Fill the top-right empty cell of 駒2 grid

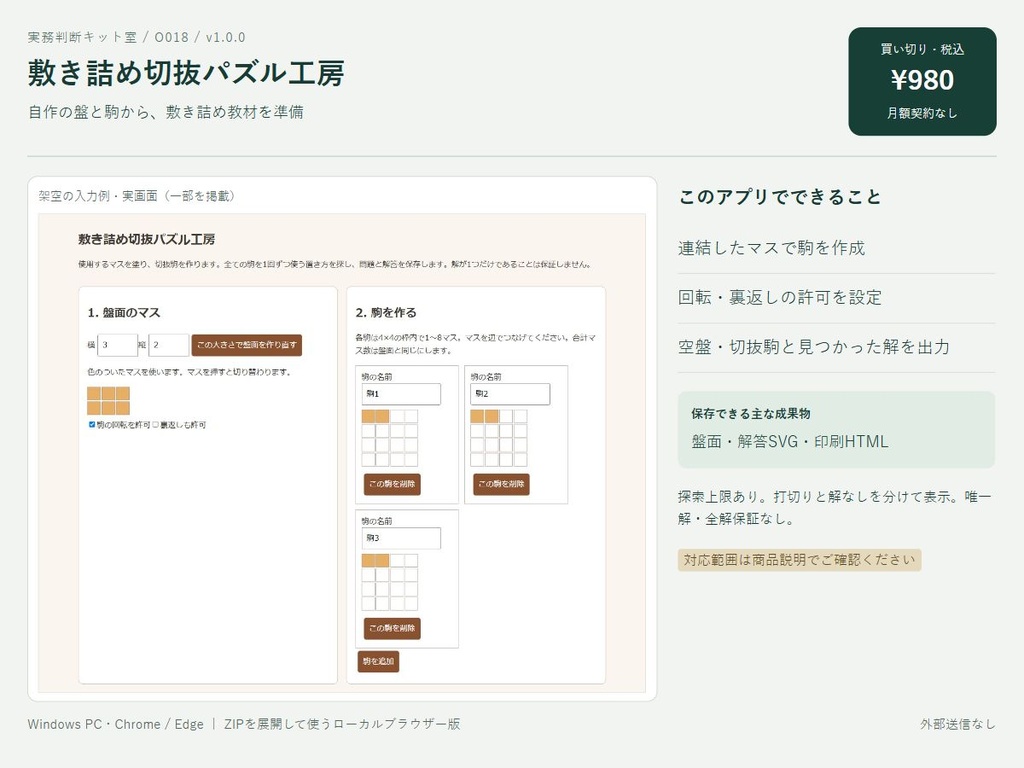(520, 417)
